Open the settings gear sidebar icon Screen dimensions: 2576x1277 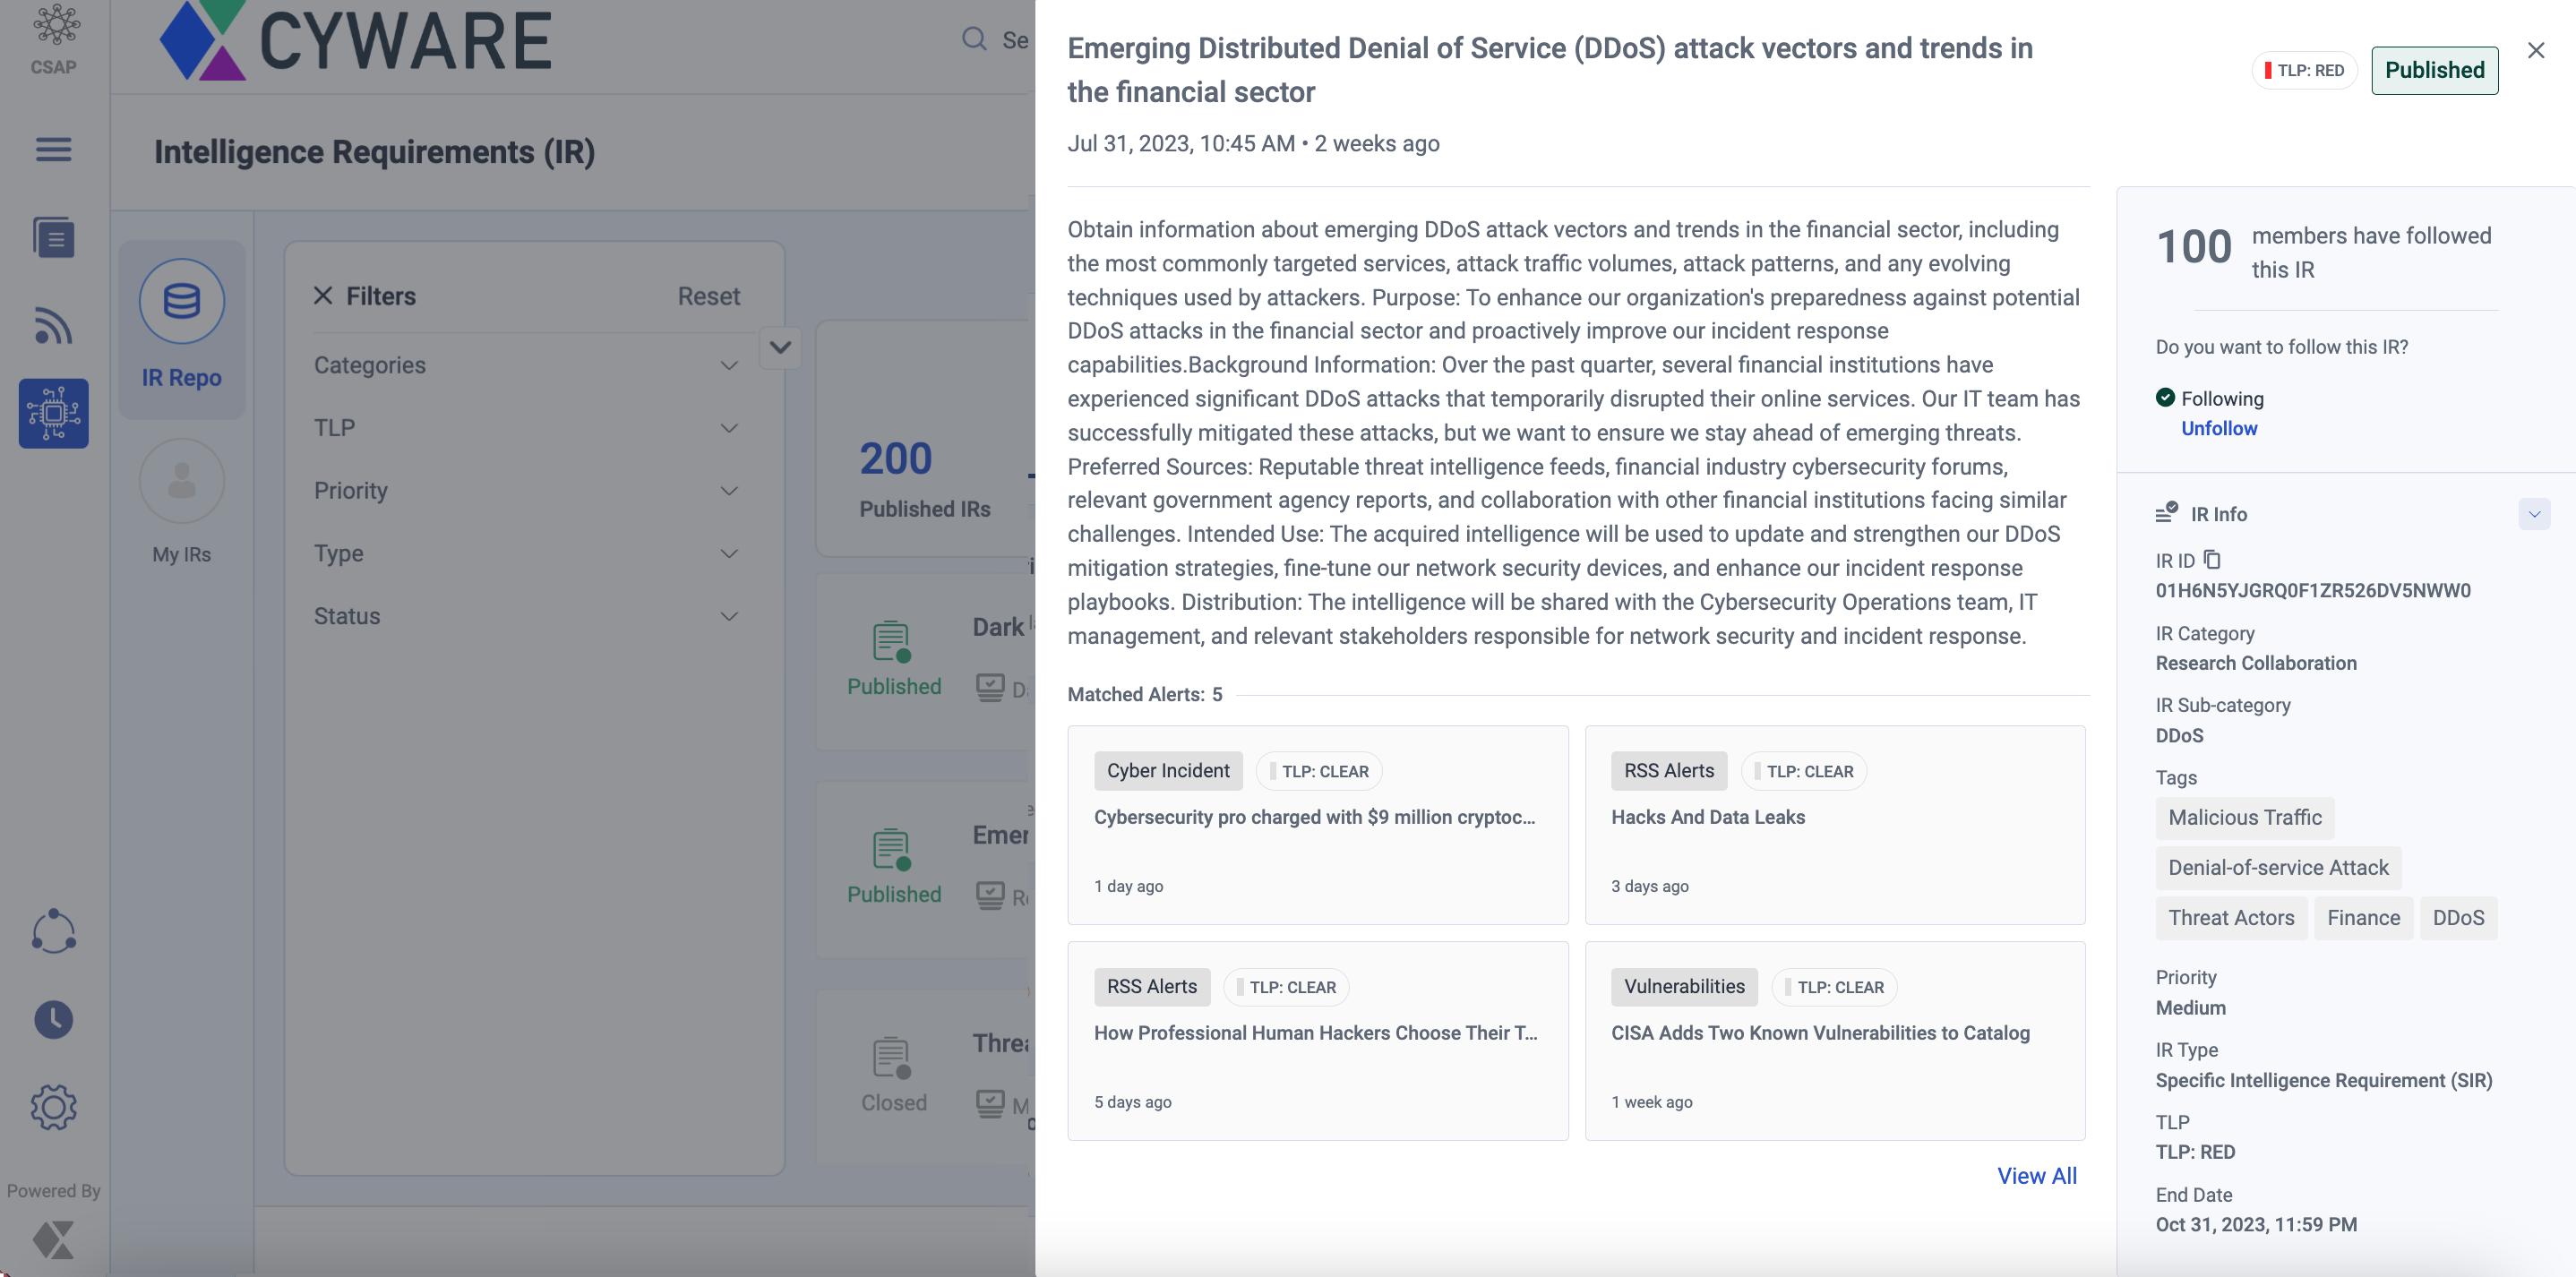[54, 1108]
